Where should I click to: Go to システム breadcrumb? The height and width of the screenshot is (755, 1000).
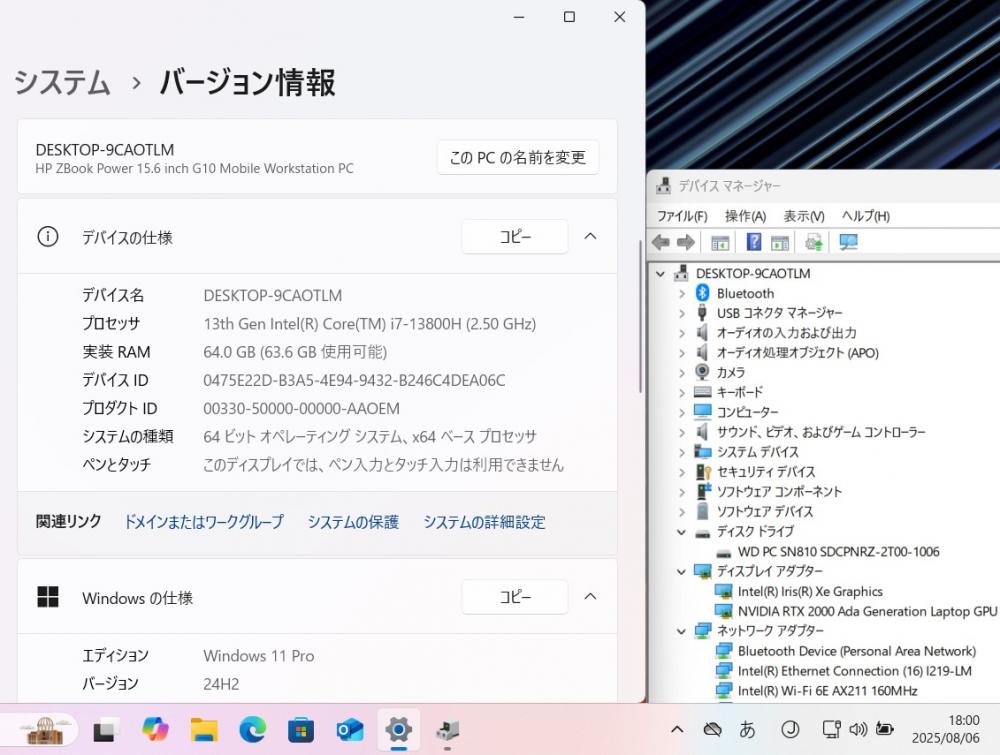(62, 82)
